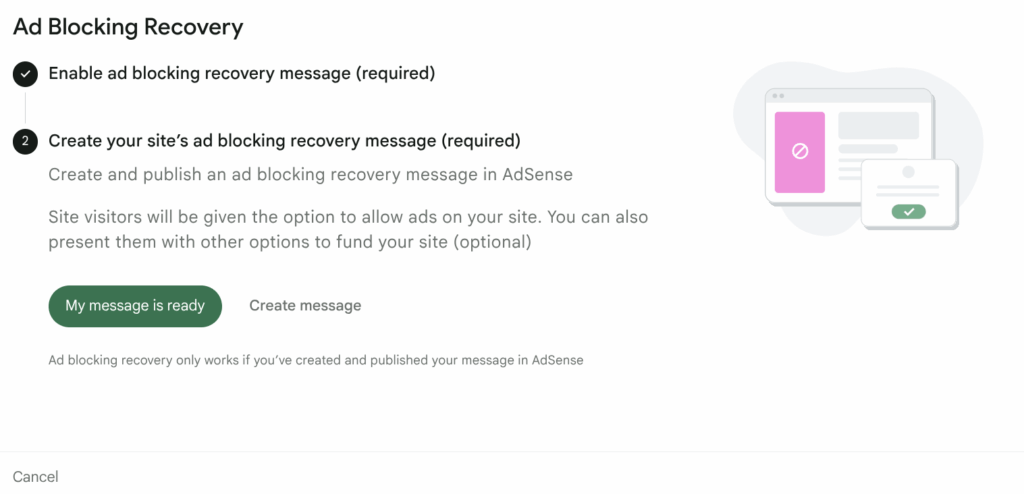Viewport: 1024px width, 494px height.
Task: Cancel the Ad Blocking Recovery setup
Action: (35, 476)
